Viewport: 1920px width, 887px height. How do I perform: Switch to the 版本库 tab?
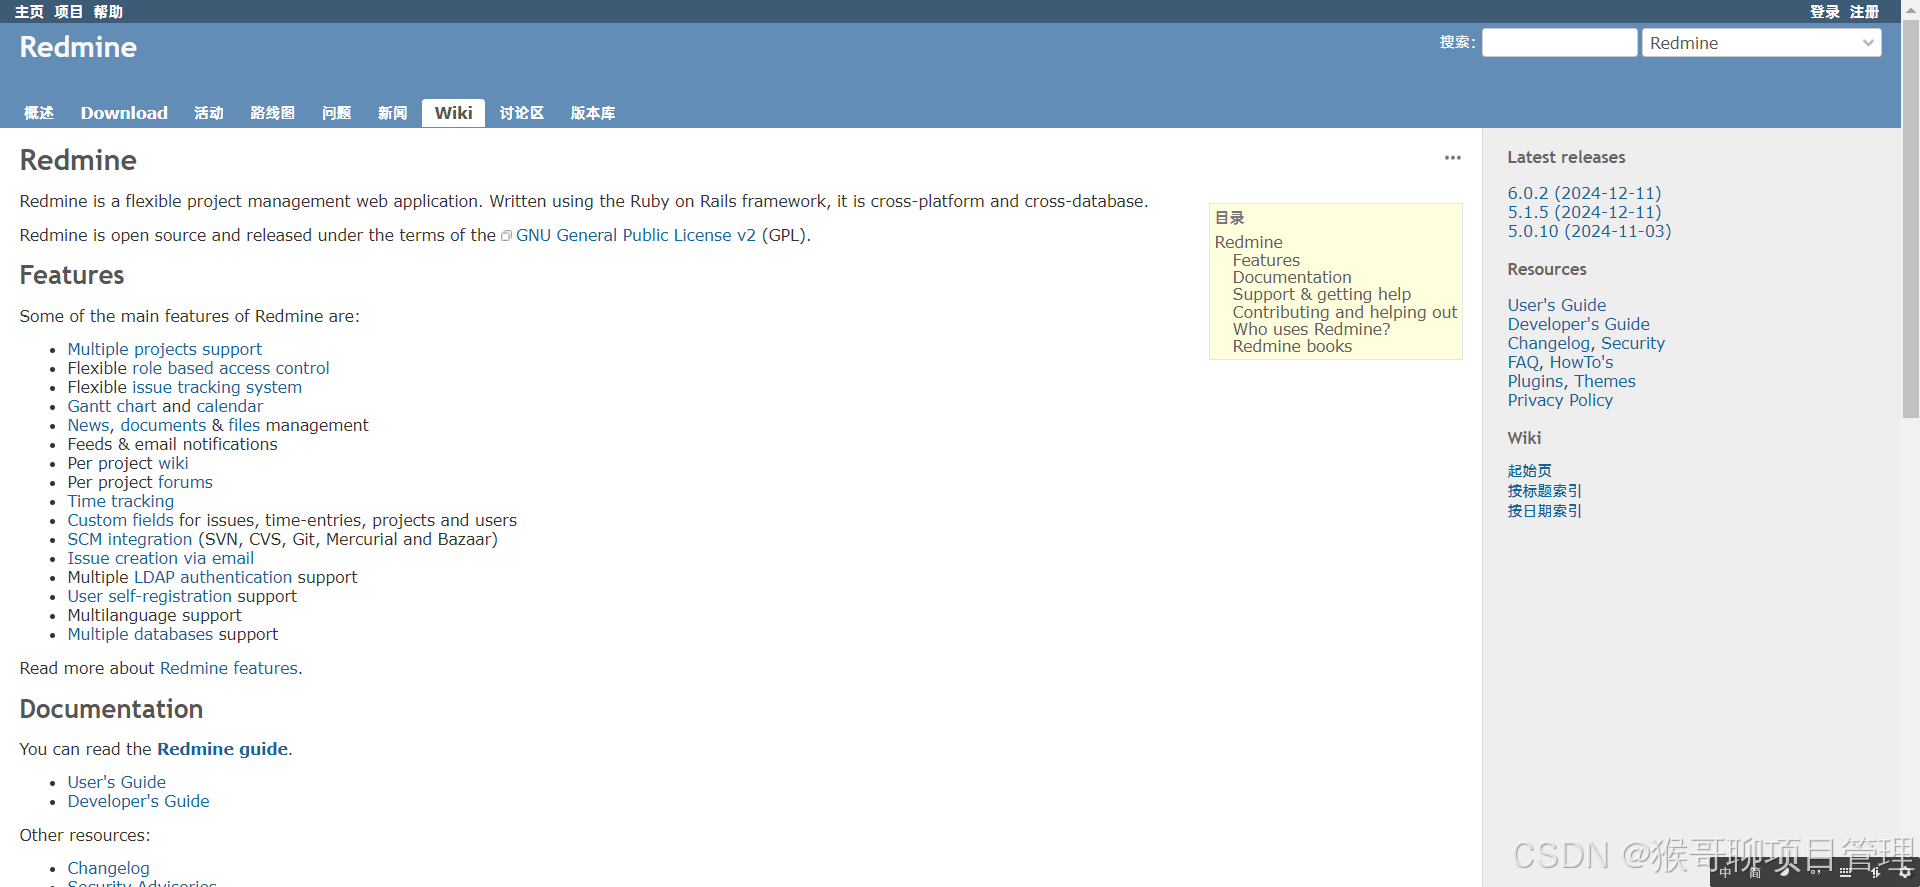(x=593, y=113)
